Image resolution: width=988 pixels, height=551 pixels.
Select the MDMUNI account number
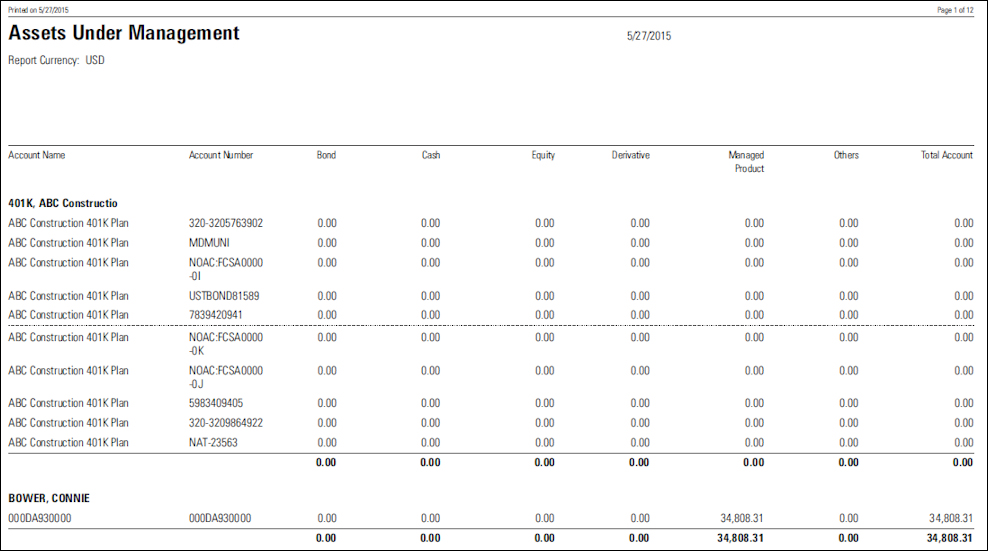click(x=209, y=243)
